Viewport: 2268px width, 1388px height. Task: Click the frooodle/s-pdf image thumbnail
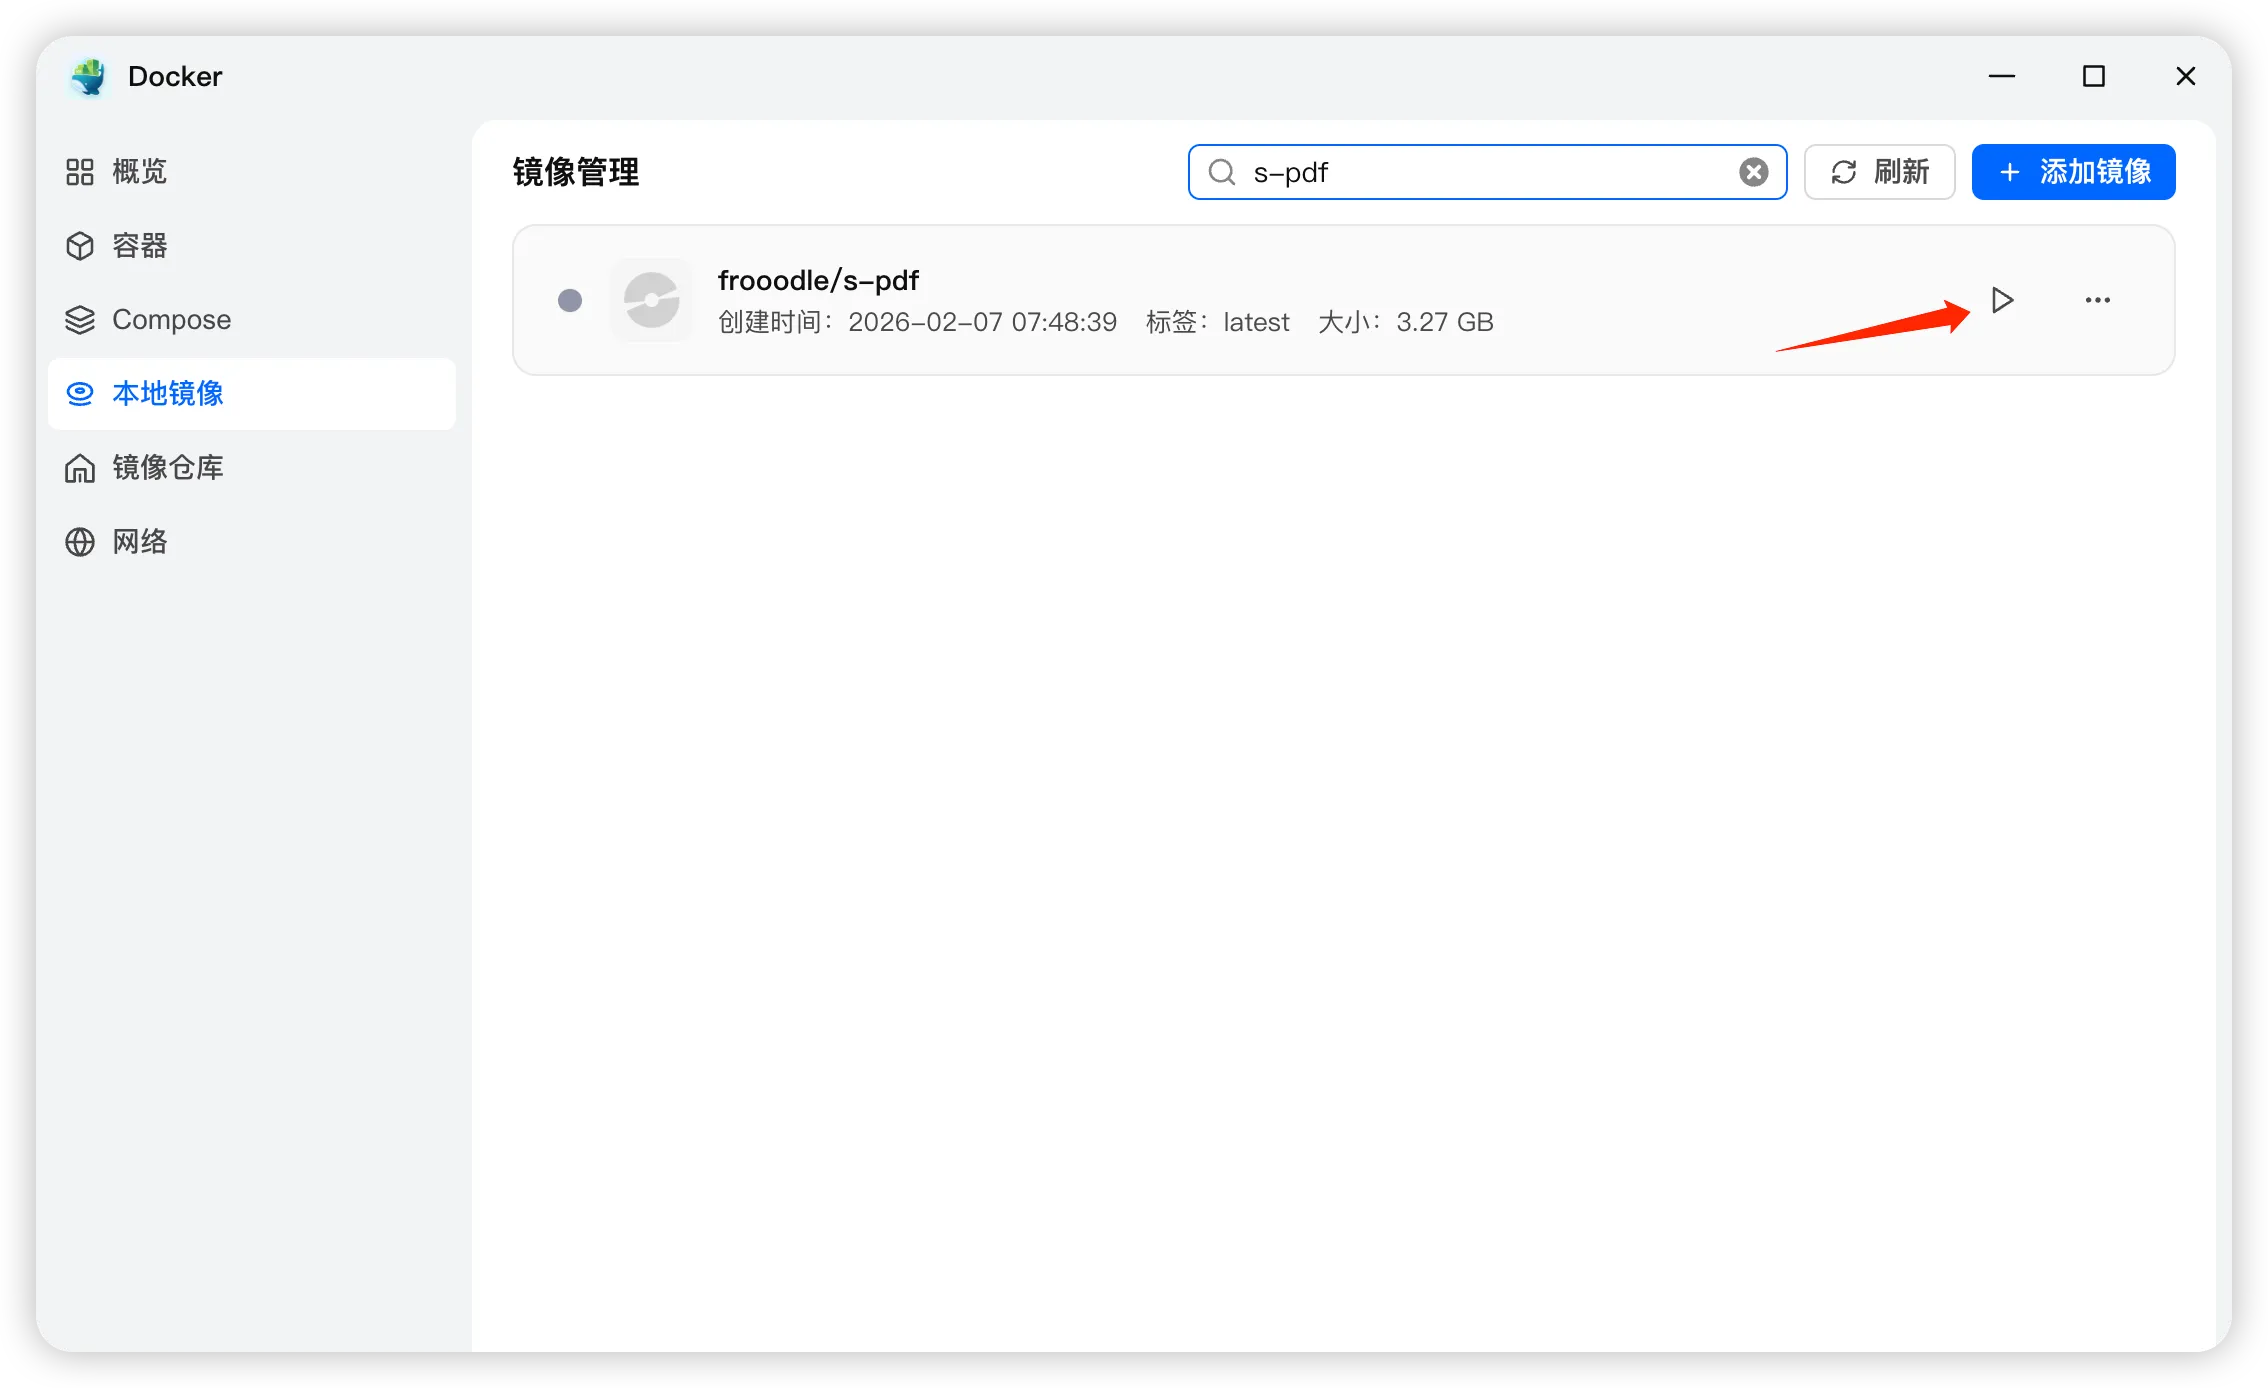652,300
